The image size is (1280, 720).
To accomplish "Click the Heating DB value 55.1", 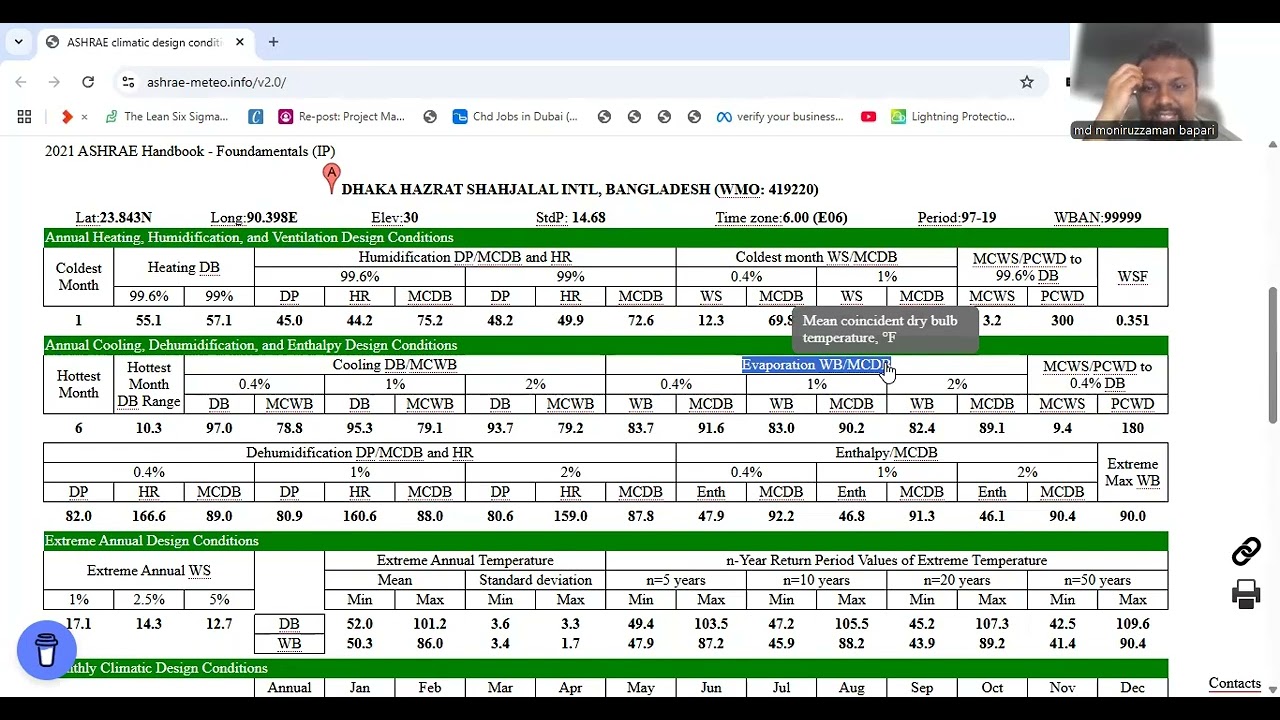I will (149, 321).
